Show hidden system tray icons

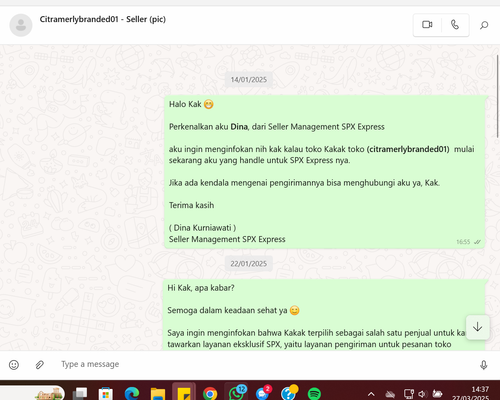point(371,394)
